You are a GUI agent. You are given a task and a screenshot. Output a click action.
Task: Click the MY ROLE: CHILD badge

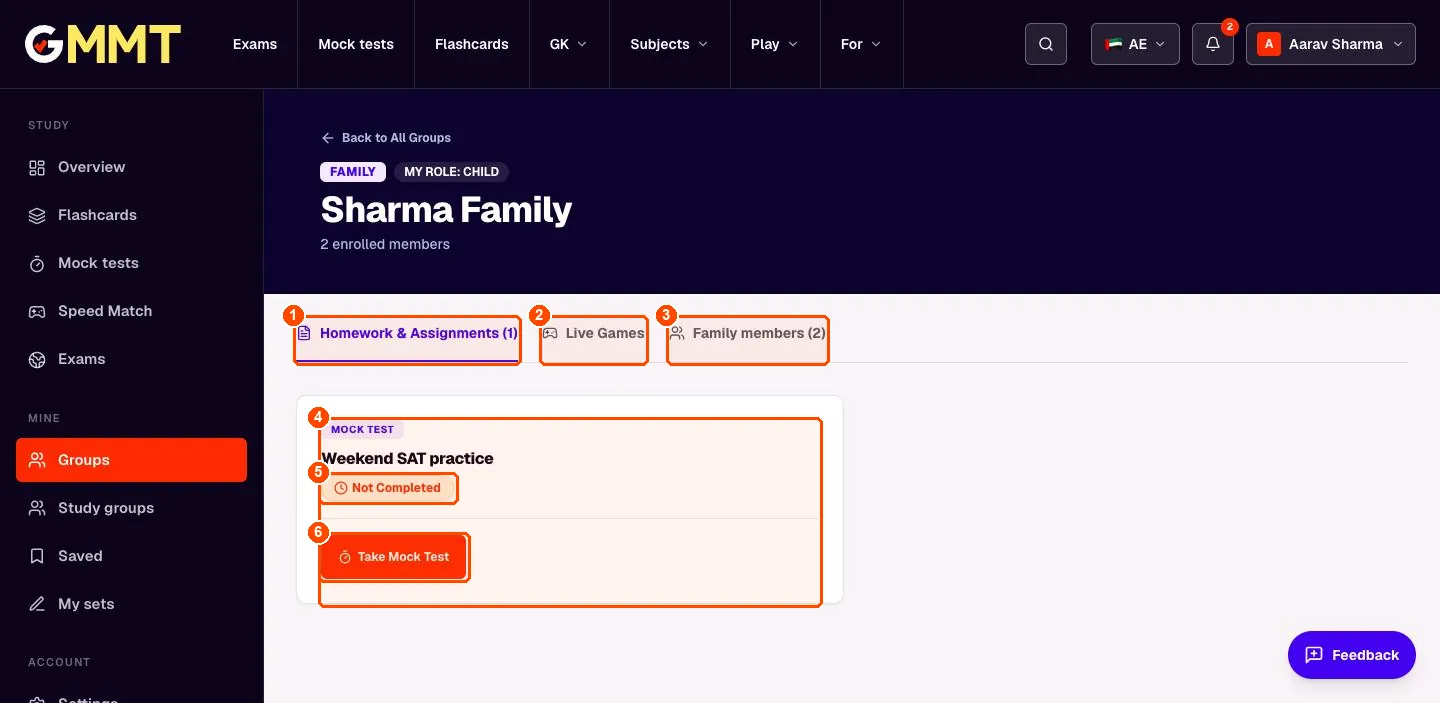pos(451,172)
